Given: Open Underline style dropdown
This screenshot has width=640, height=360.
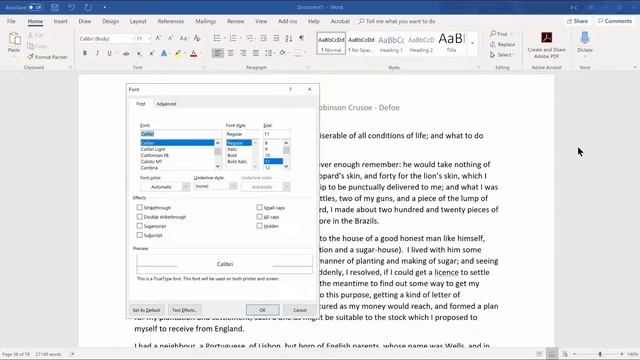Looking at the screenshot, I should point(233,186).
